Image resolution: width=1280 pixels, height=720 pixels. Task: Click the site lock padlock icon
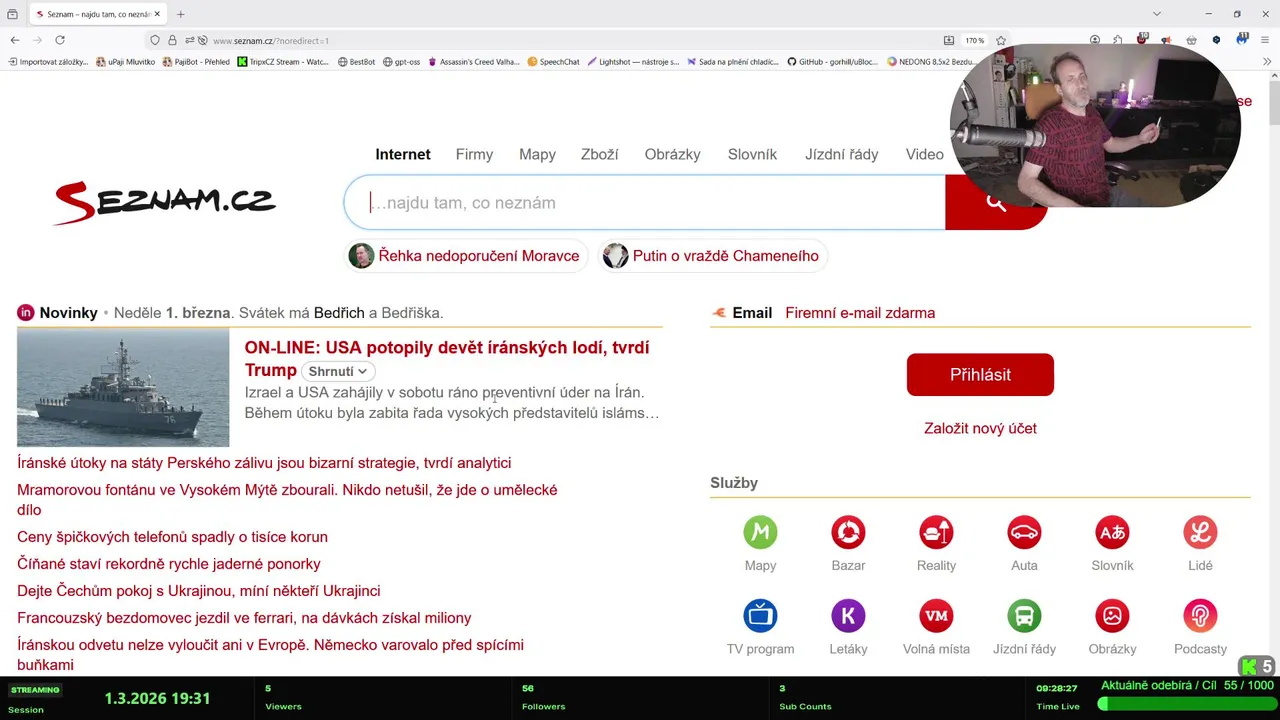172,40
